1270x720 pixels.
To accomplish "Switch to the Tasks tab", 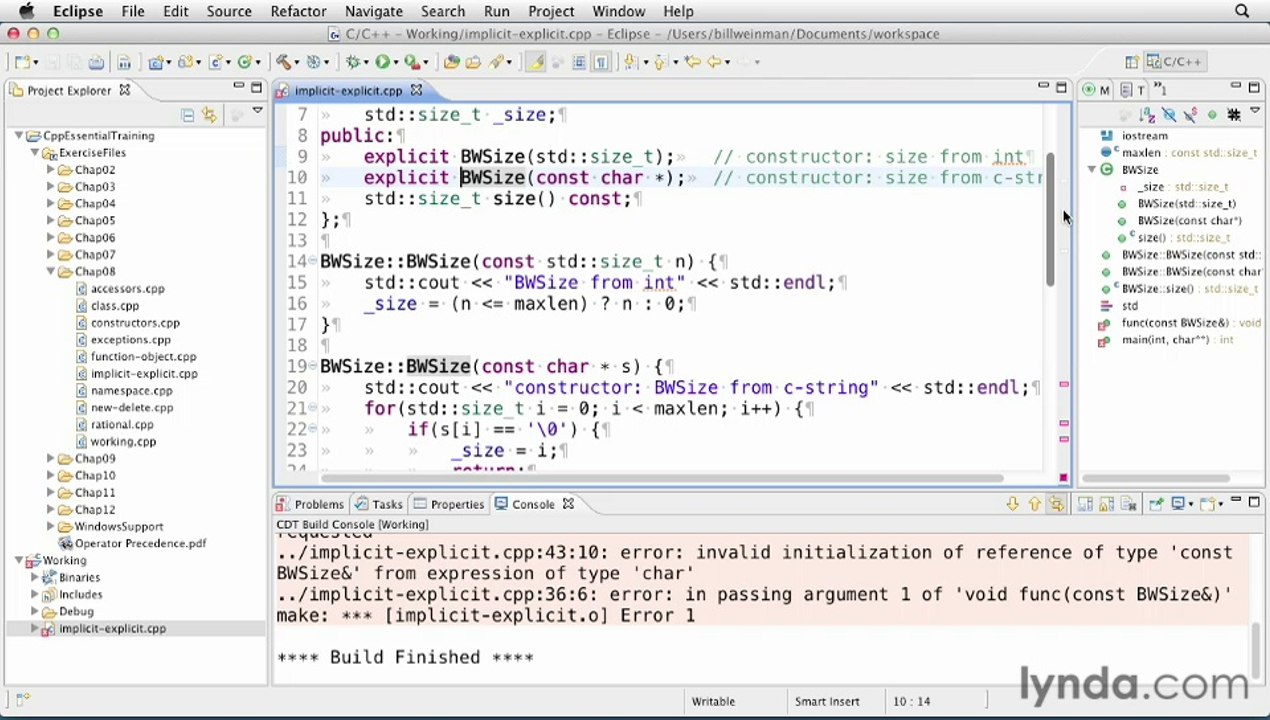I will click(379, 504).
